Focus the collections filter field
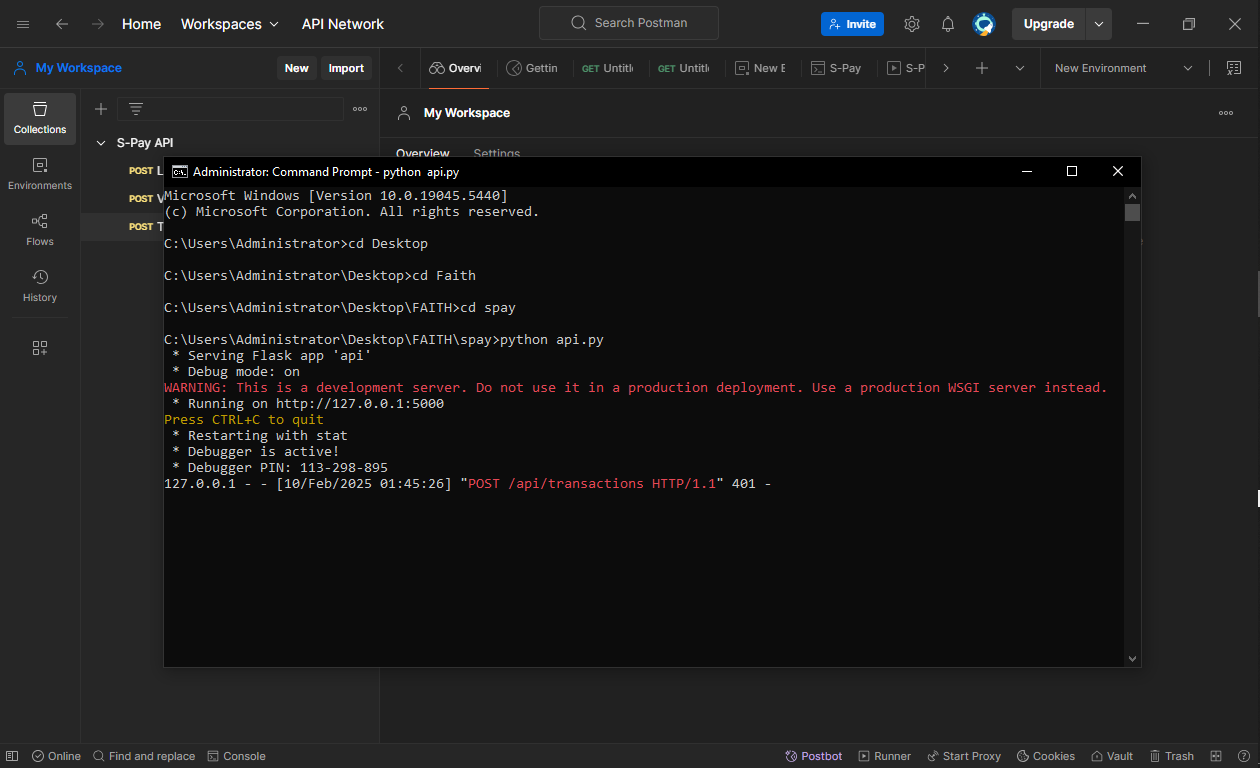Viewport: 1260px width, 768px height. [231, 109]
